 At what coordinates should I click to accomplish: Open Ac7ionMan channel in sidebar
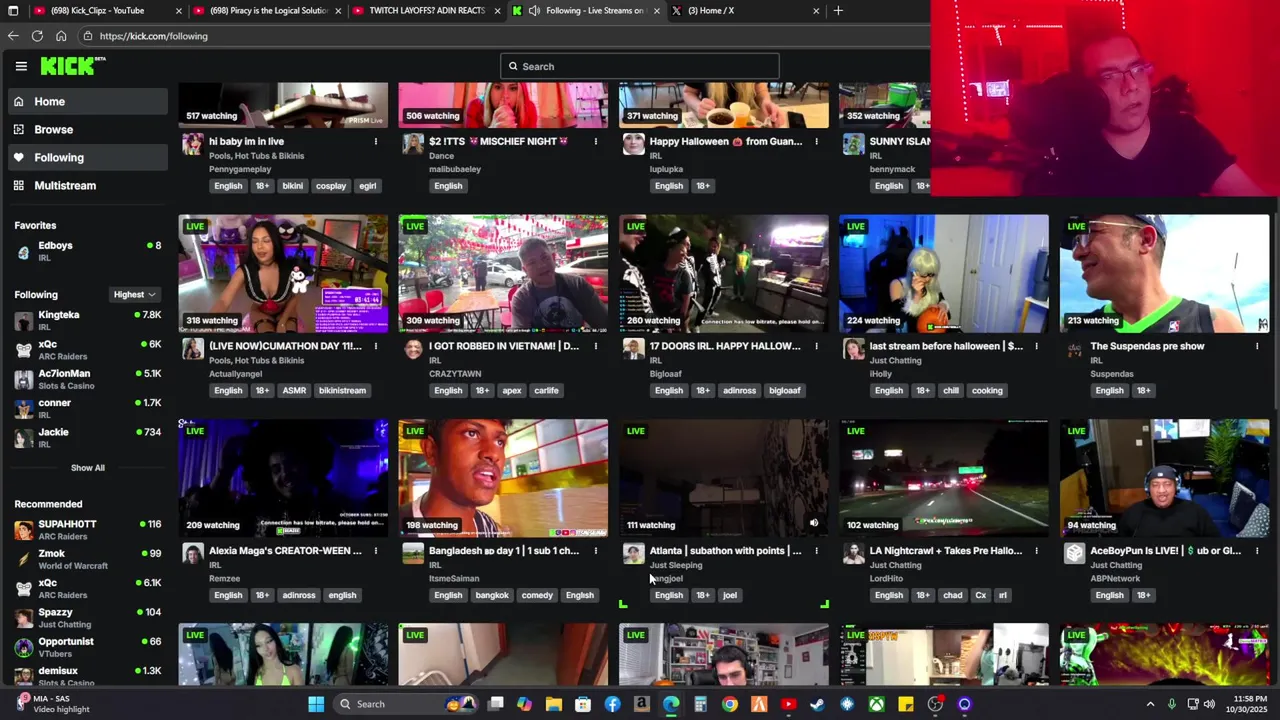[87, 379]
